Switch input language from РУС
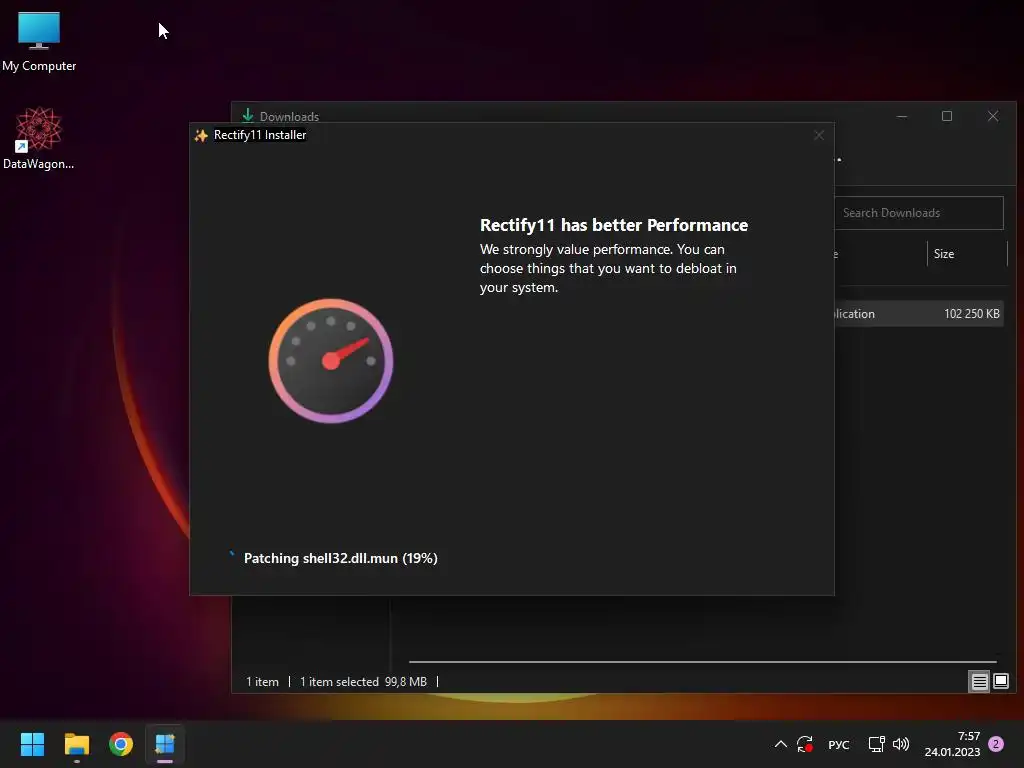Screen dimensions: 1024x768 point(839,744)
